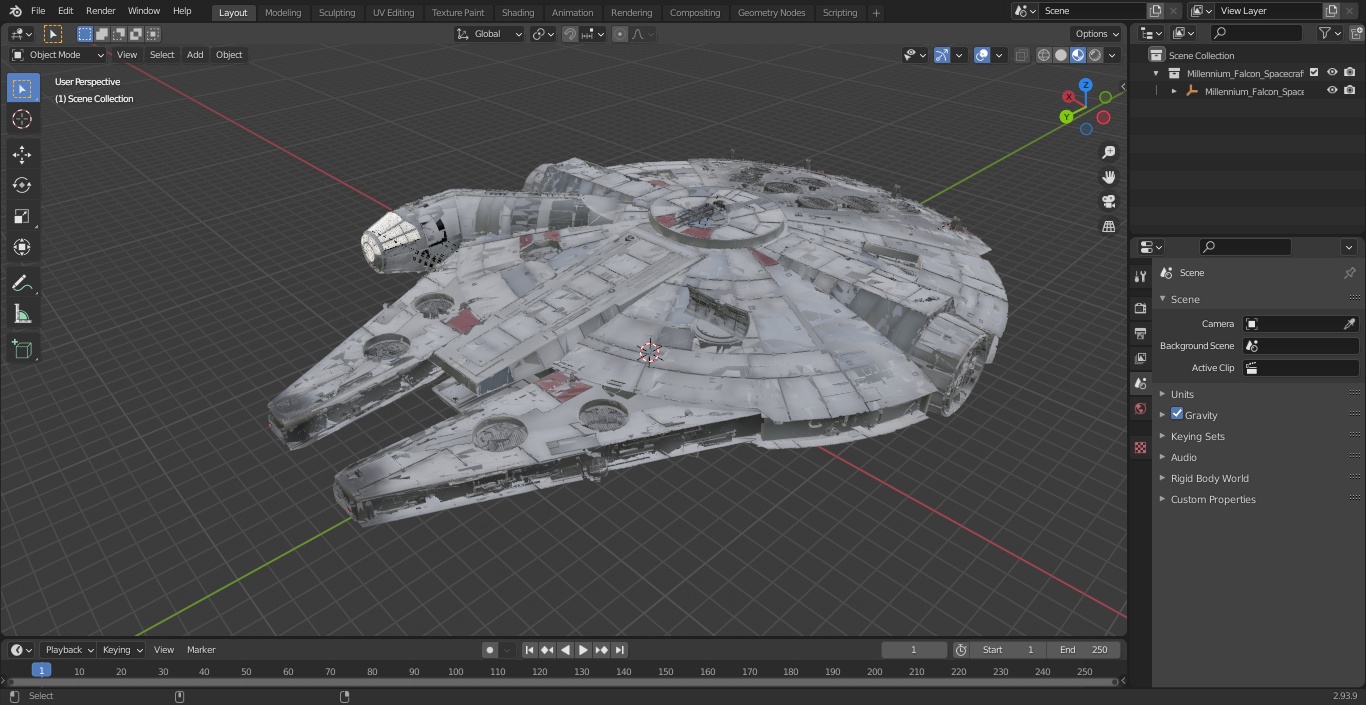This screenshot has width=1366, height=705.
Task: Open the Object Mode dropdown
Action: coord(58,55)
